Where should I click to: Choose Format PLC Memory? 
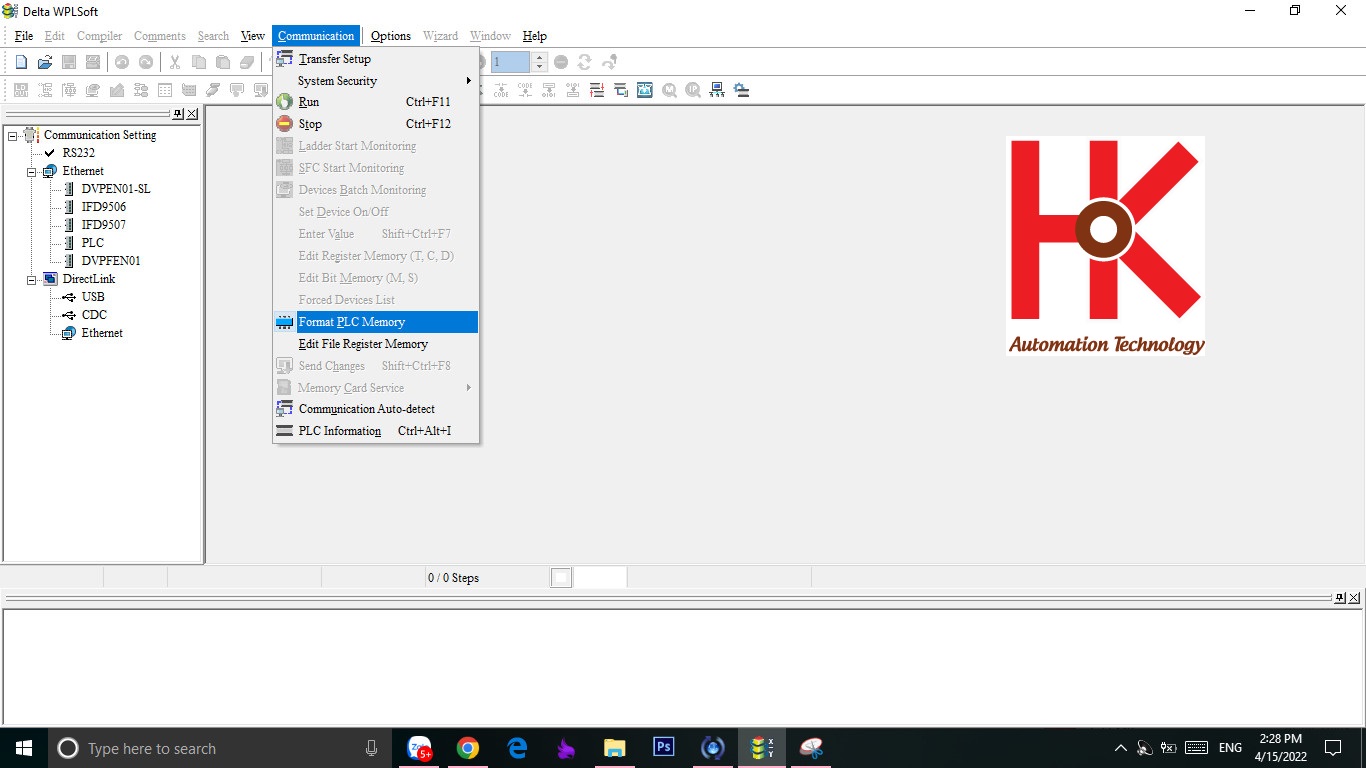tap(375, 322)
